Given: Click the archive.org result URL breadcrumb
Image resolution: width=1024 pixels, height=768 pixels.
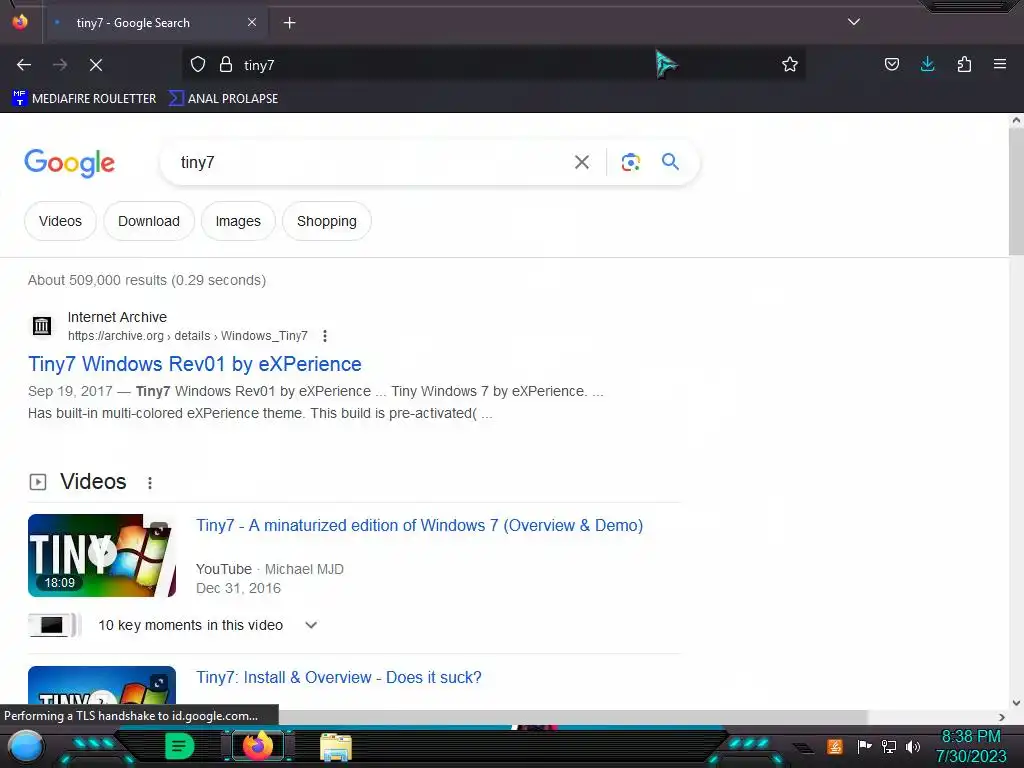Looking at the screenshot, I should pos(187,336).
